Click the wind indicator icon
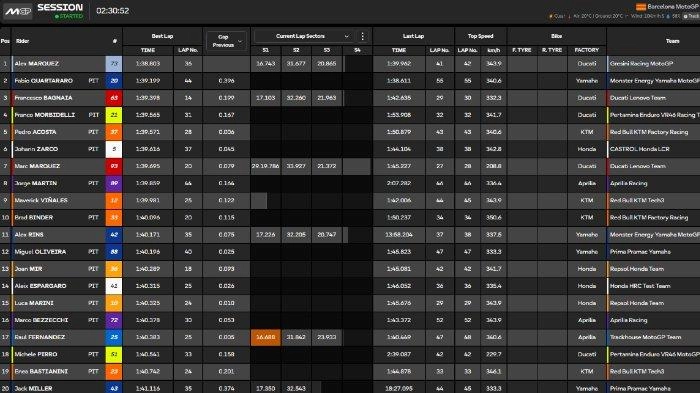The height and width of the screenshot is (393, 700). [626, 17]
